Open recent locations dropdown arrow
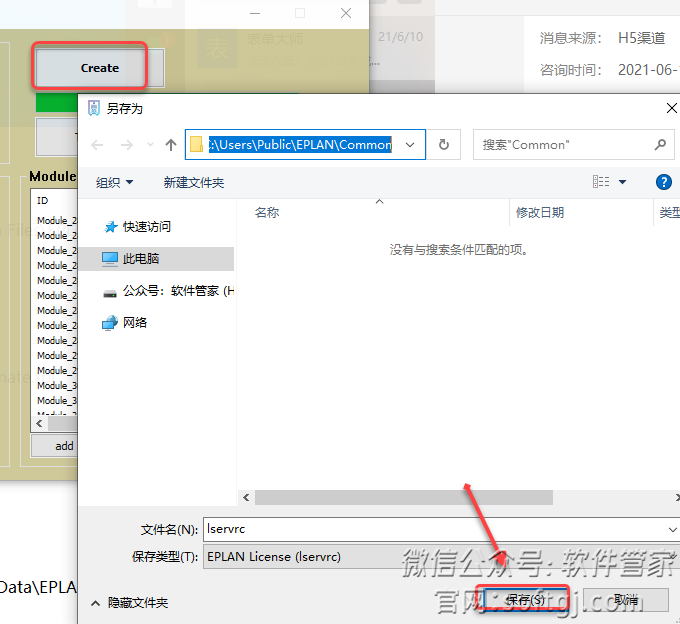The image size is (680, 624). tap(150, 145)
